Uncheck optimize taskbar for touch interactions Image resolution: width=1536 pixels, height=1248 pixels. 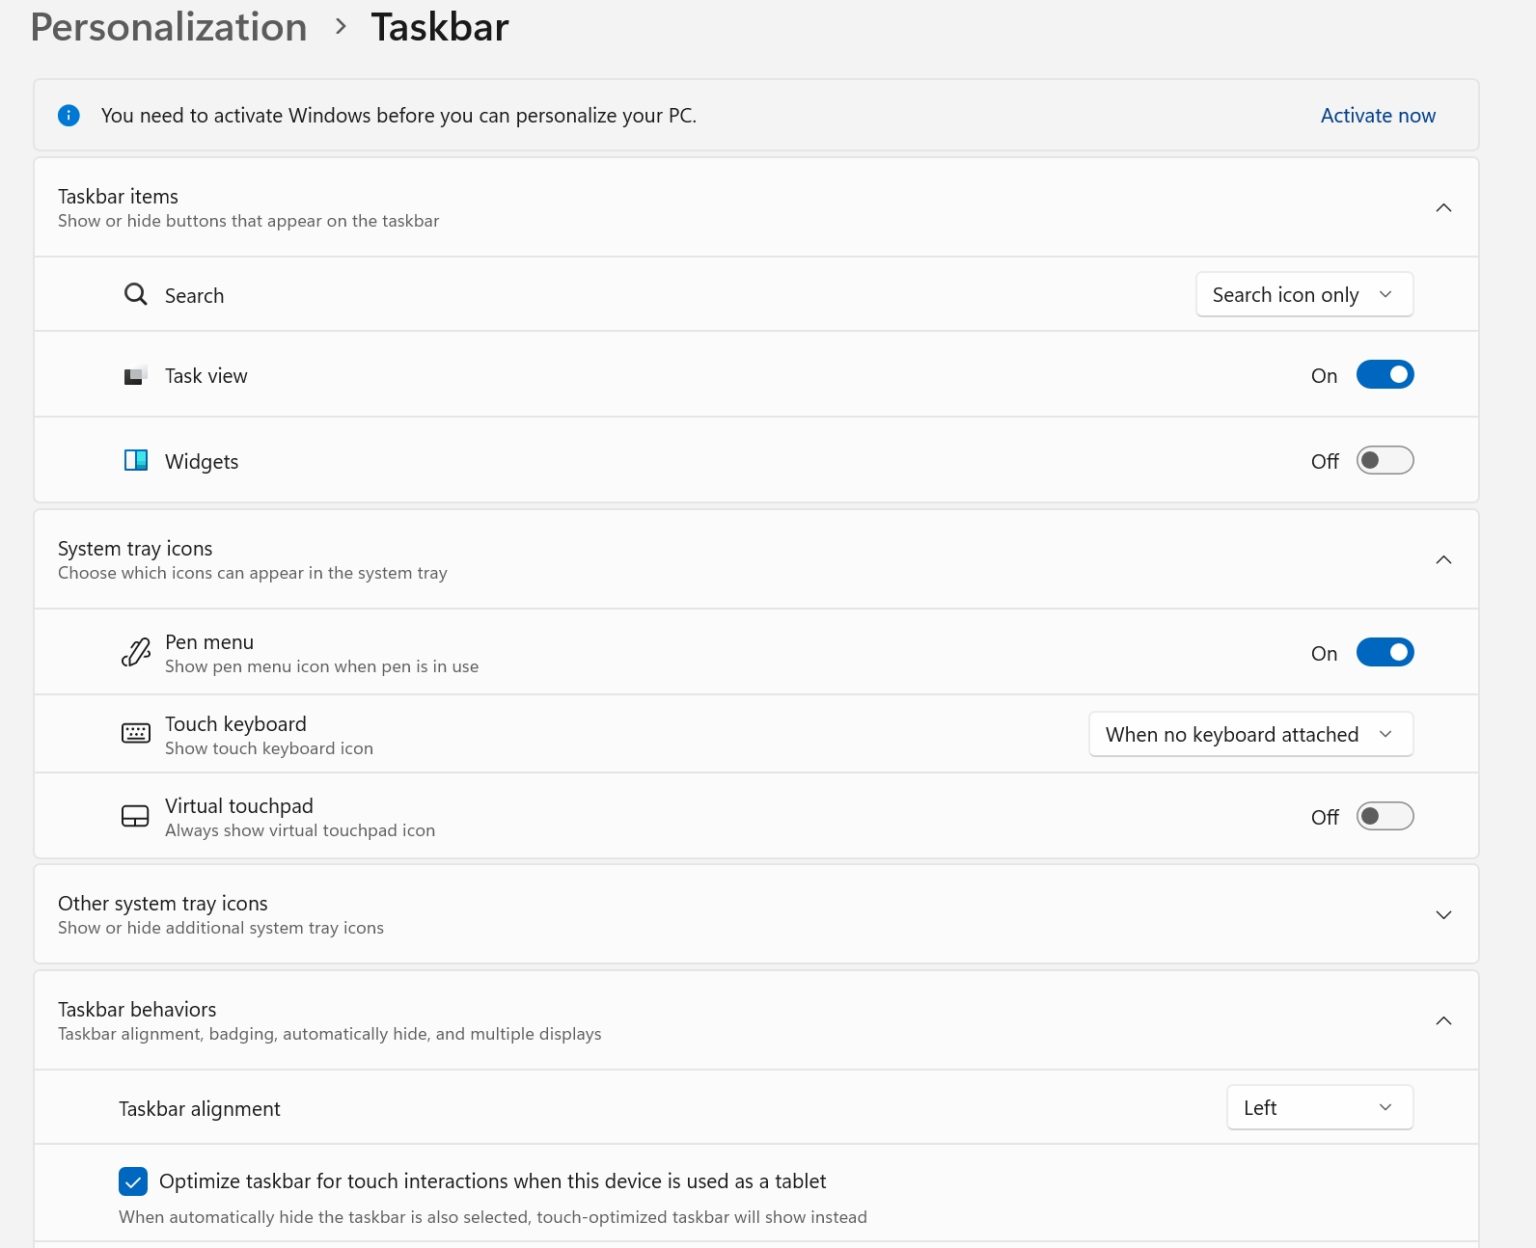click(132, 1181)
